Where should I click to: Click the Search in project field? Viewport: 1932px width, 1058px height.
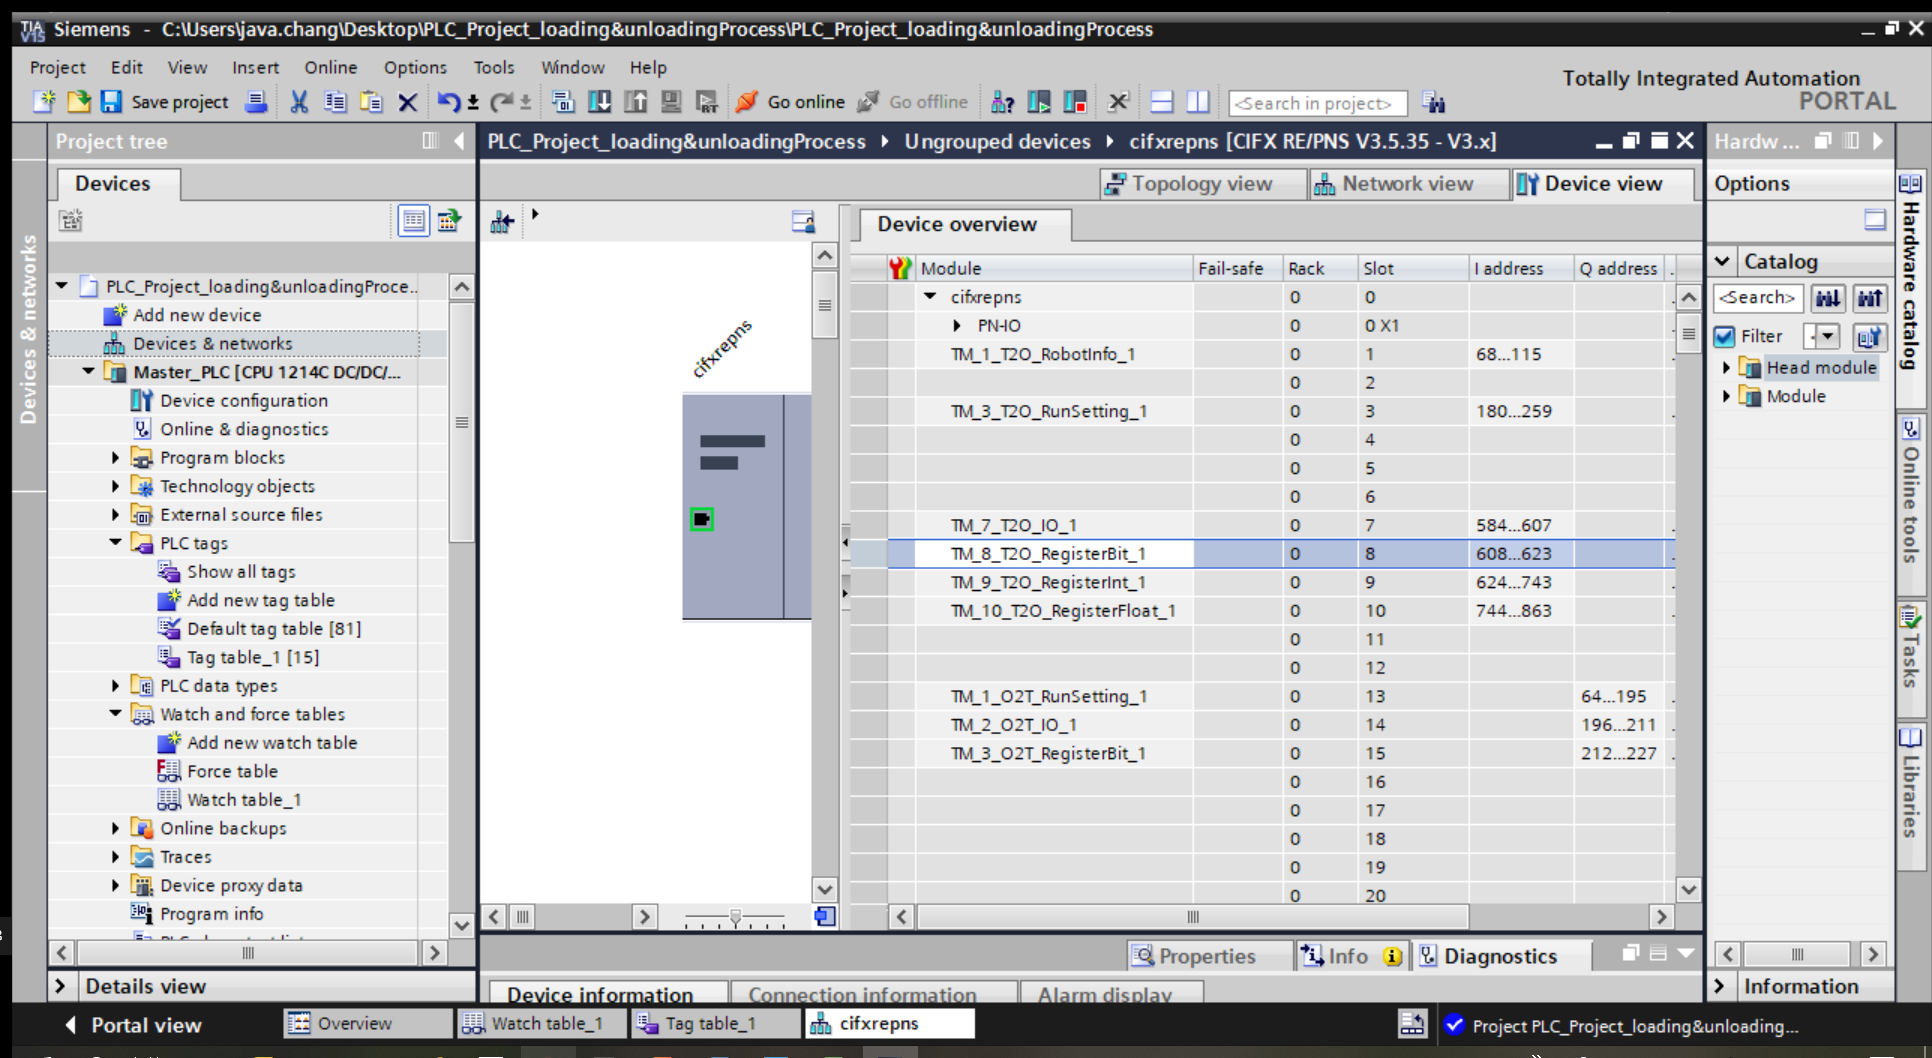pos(1316,103)
